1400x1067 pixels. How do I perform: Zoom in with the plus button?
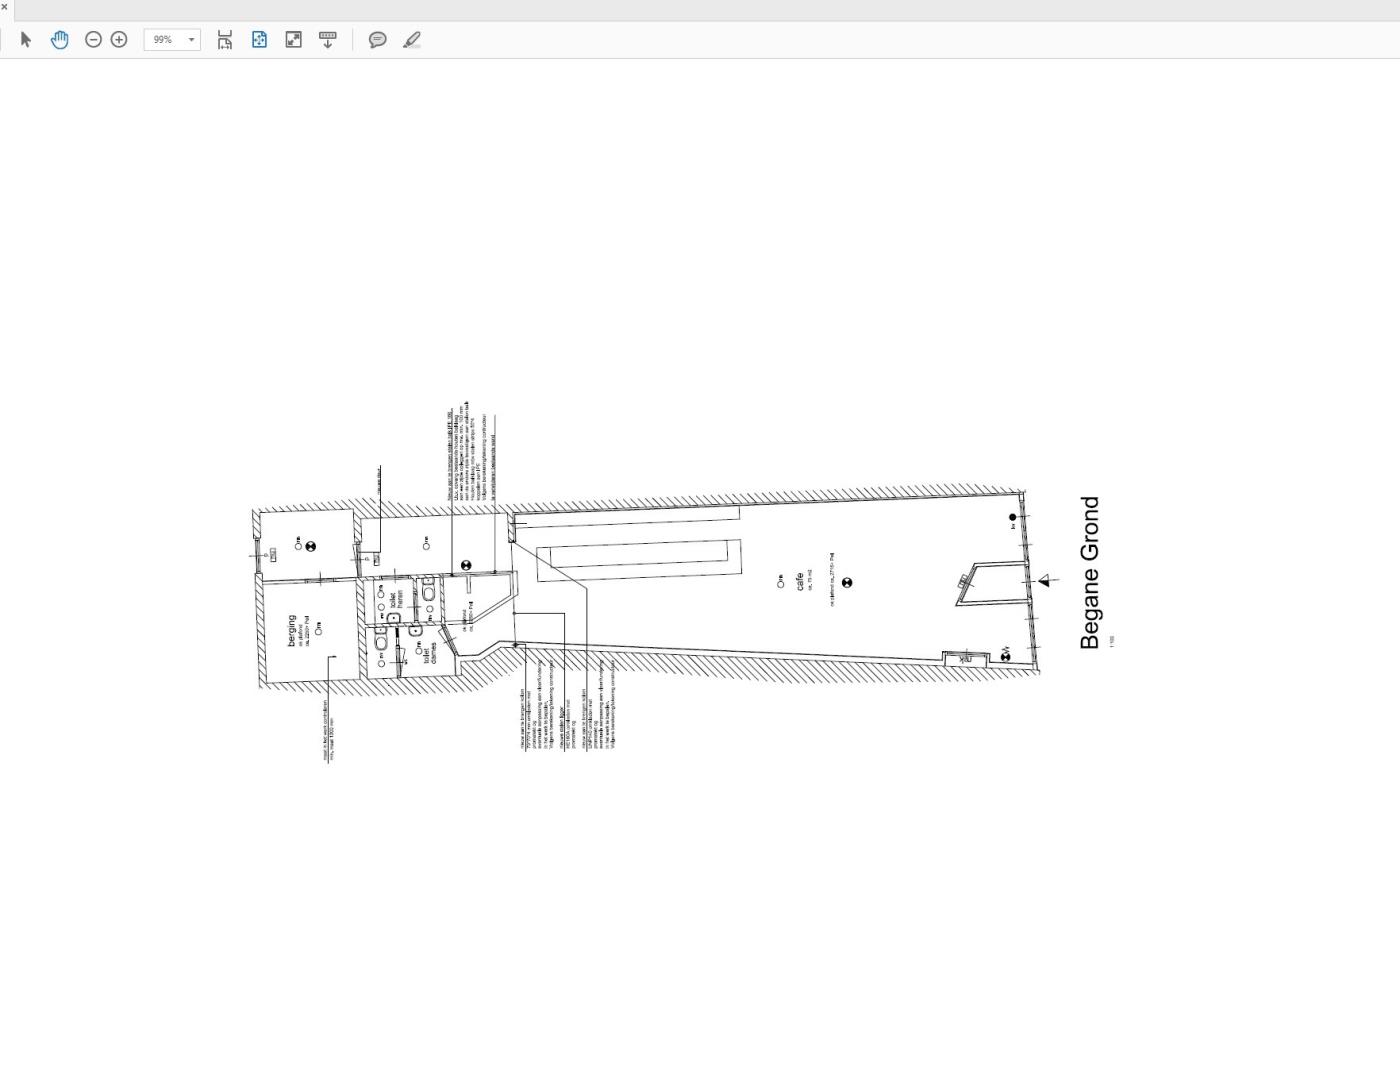119,40
